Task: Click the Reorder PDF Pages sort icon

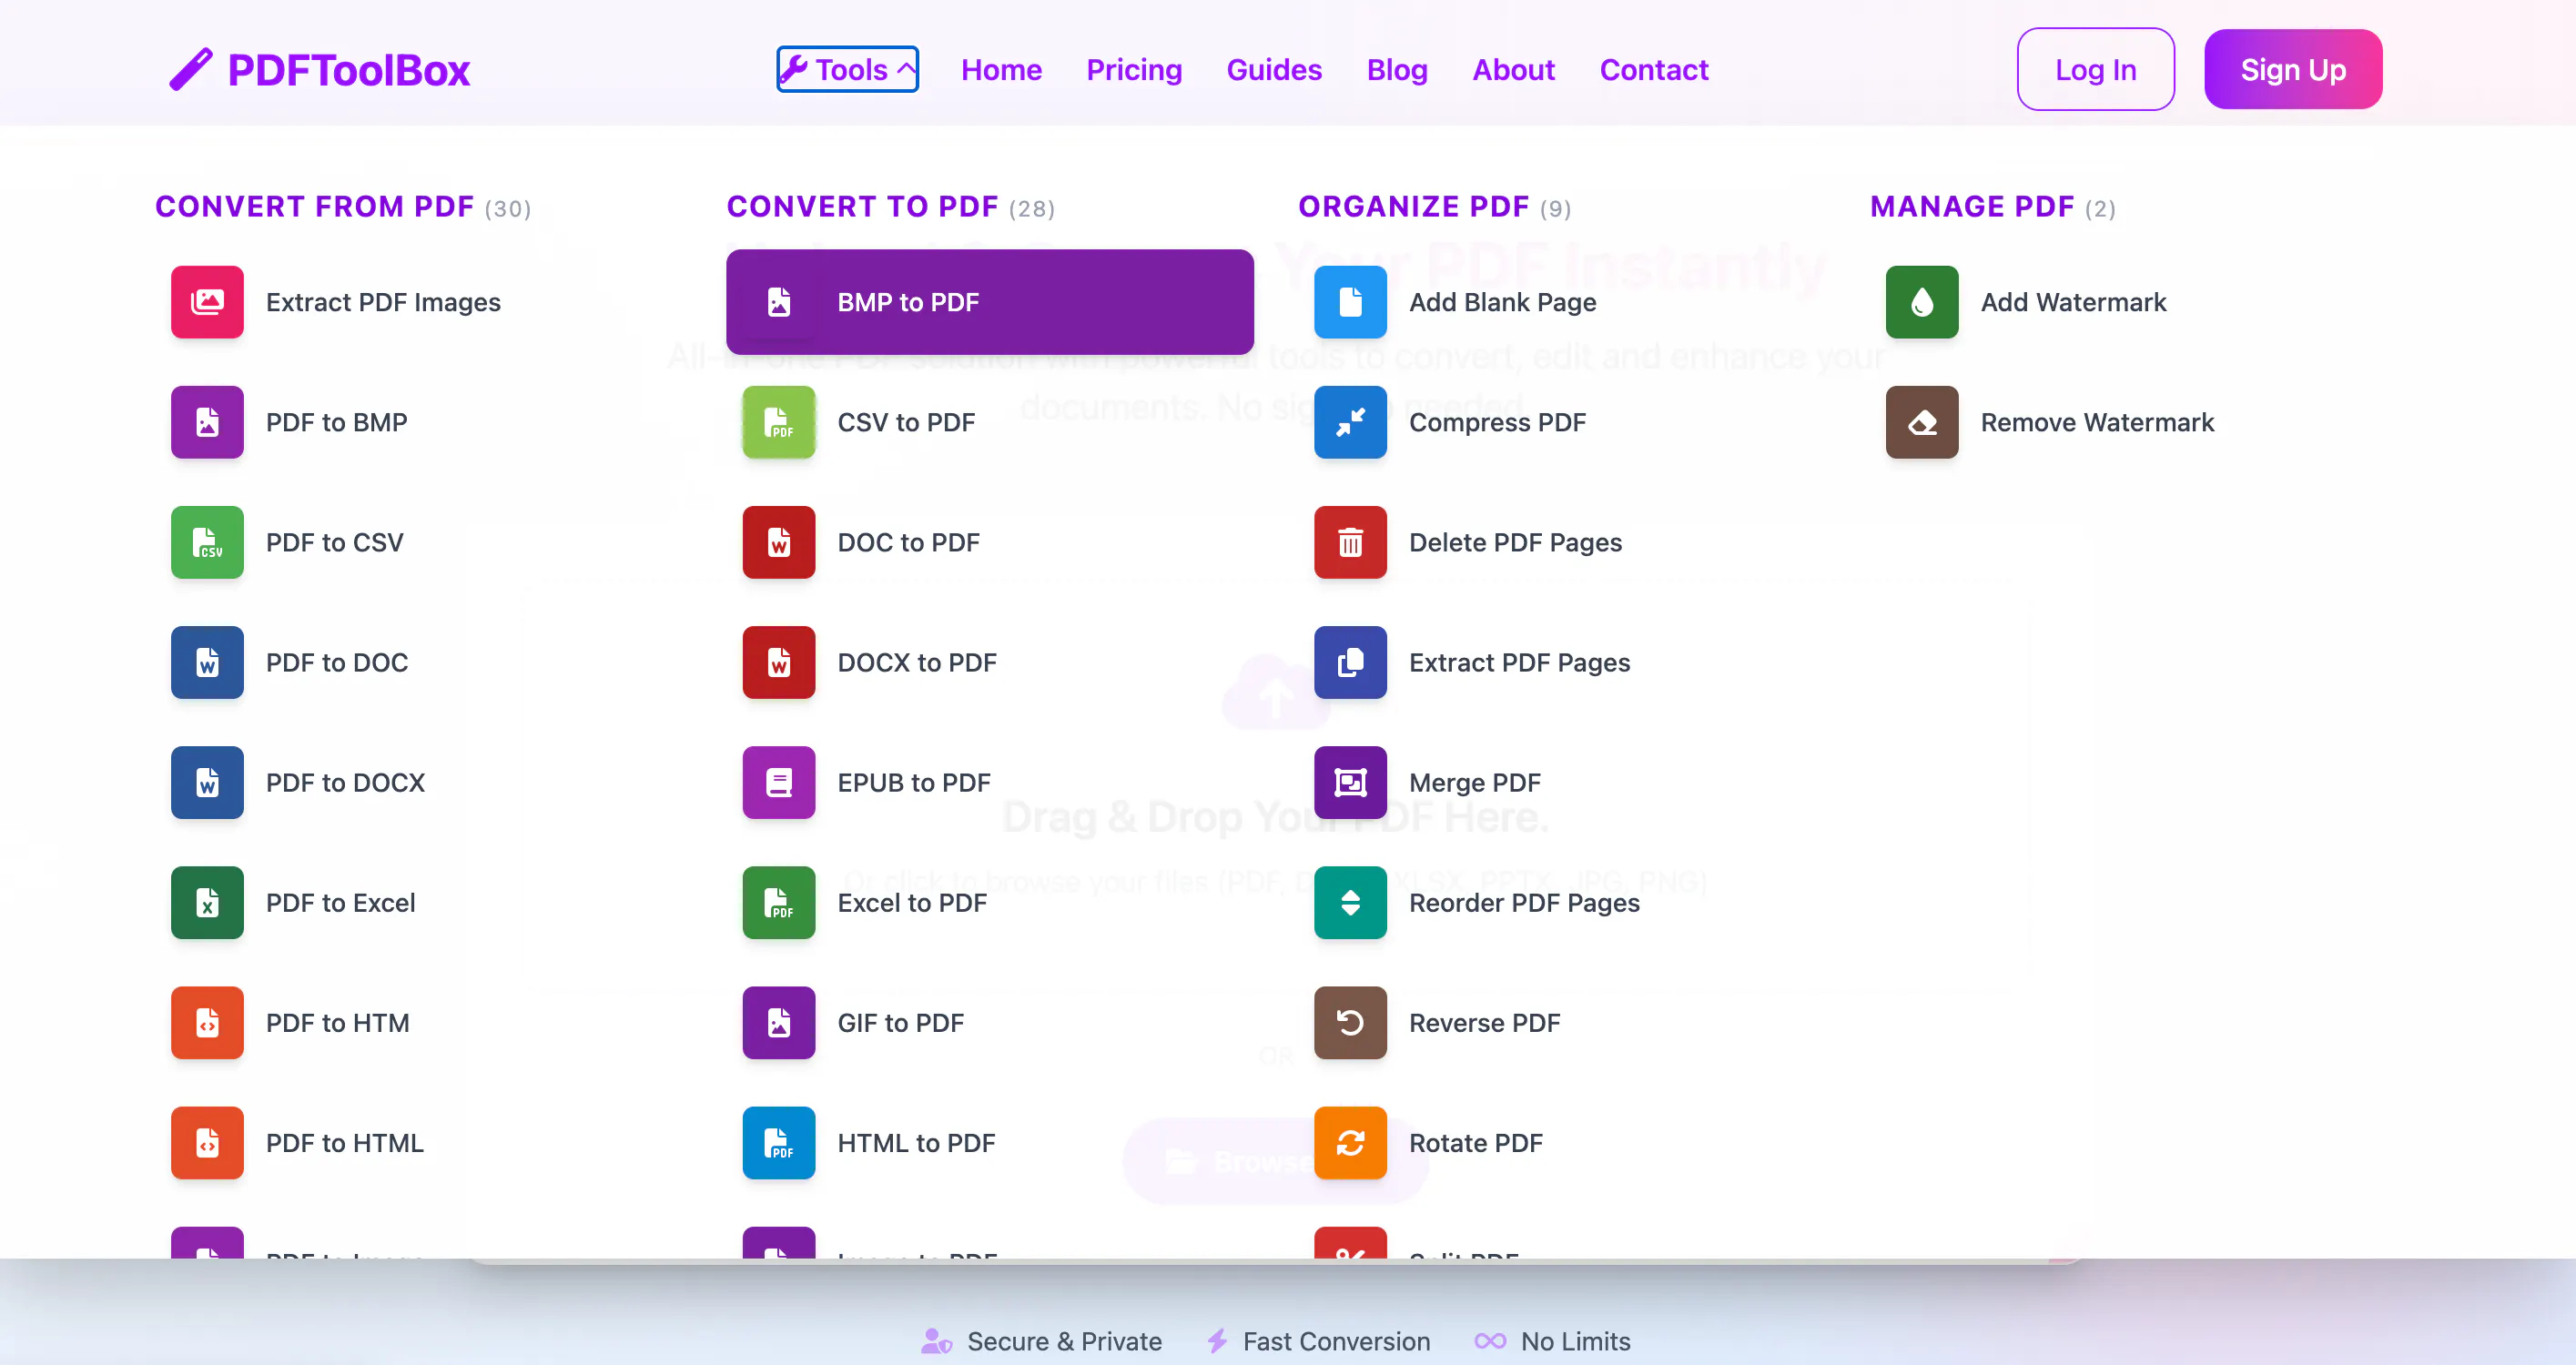Action: tap(1350, 902)
